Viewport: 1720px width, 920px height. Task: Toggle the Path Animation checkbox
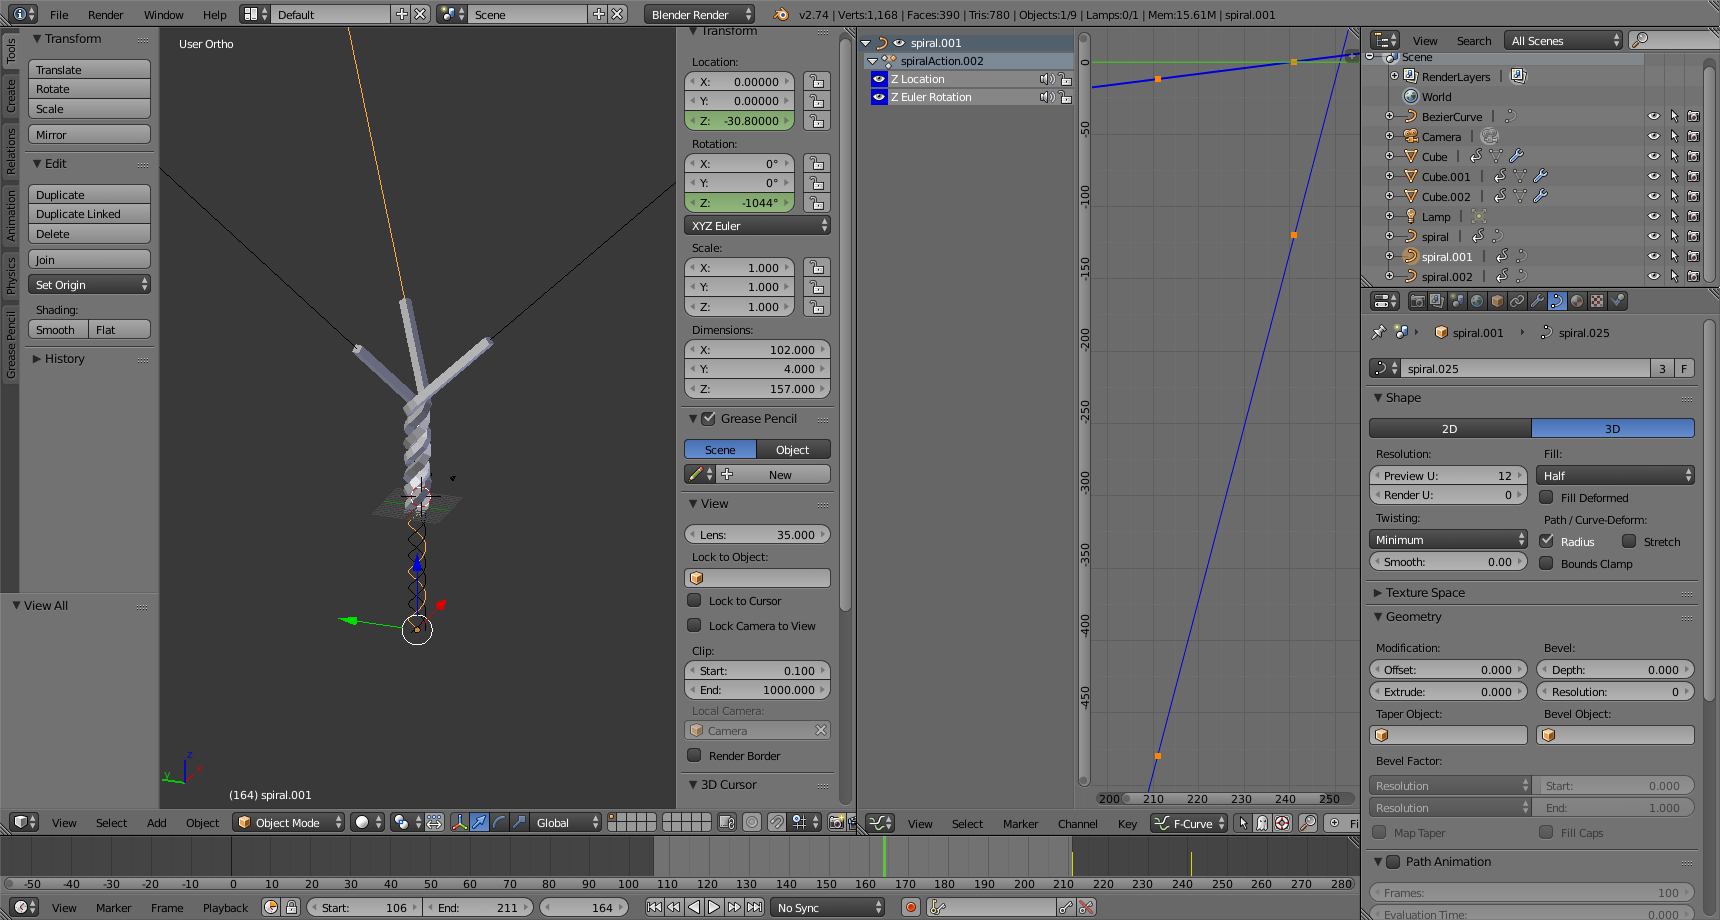pyautogui.click(x=1393, y=861)
